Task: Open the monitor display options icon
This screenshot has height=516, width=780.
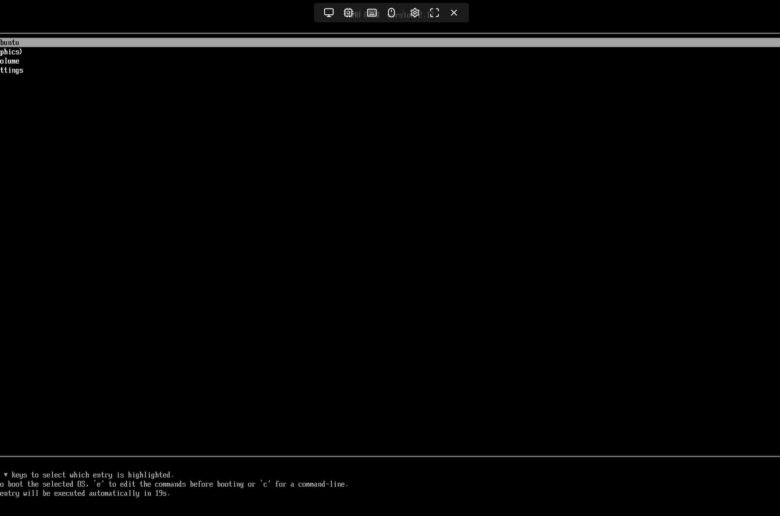Action: 329,12
